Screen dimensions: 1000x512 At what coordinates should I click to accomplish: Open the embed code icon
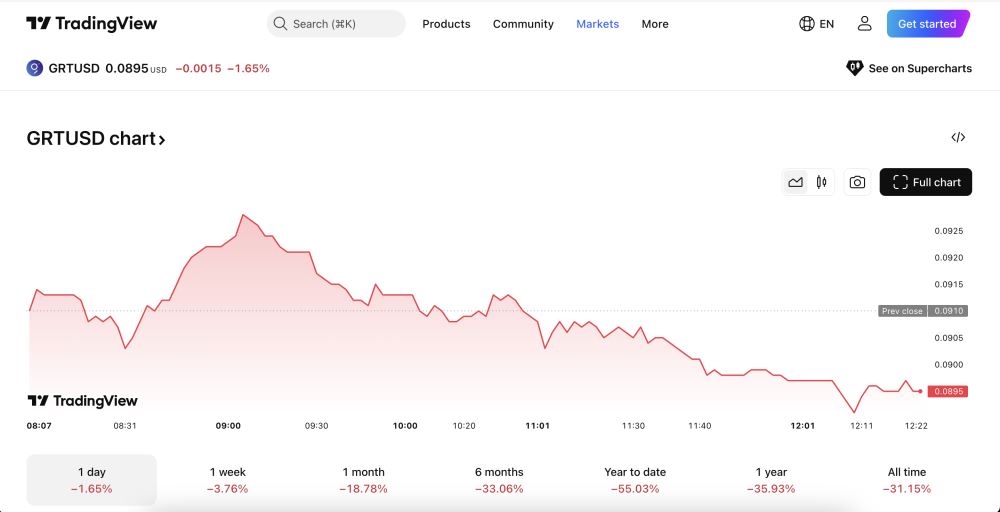tap(958, 137)
